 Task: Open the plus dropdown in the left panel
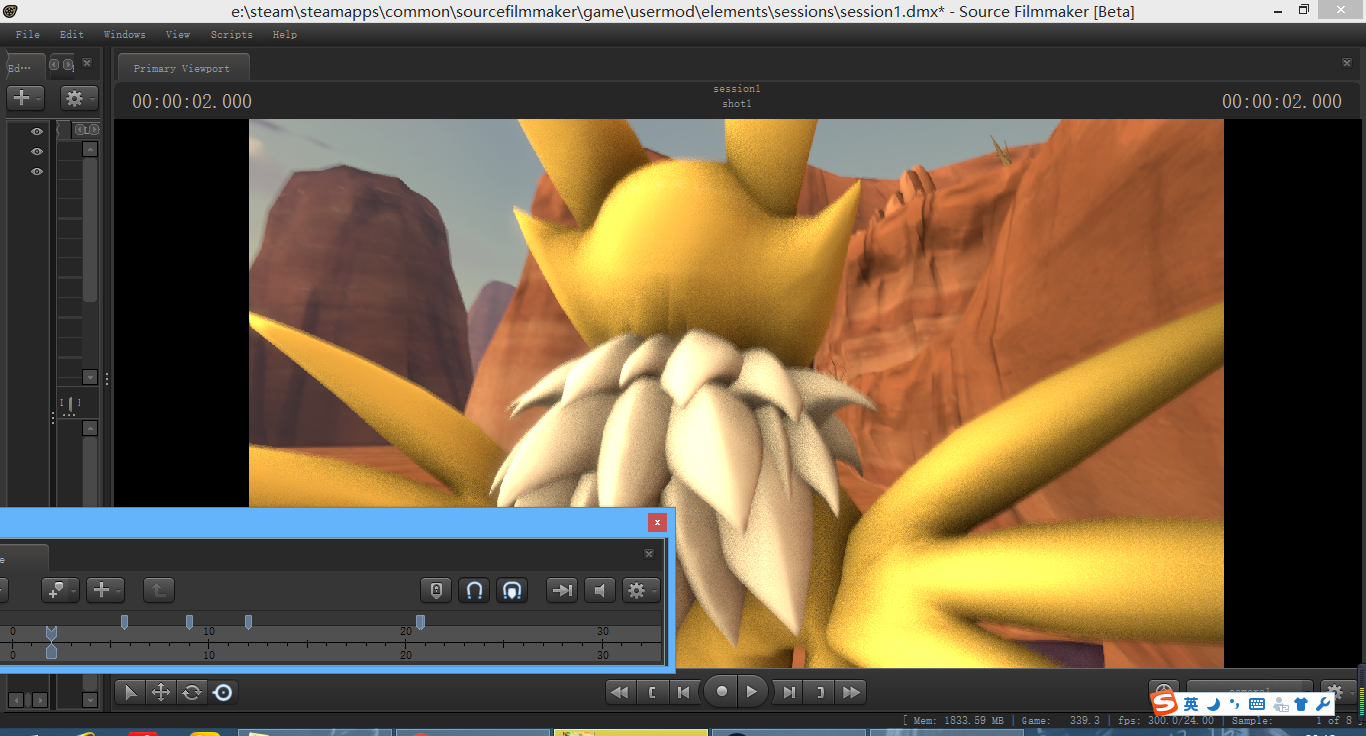point(24,98)
